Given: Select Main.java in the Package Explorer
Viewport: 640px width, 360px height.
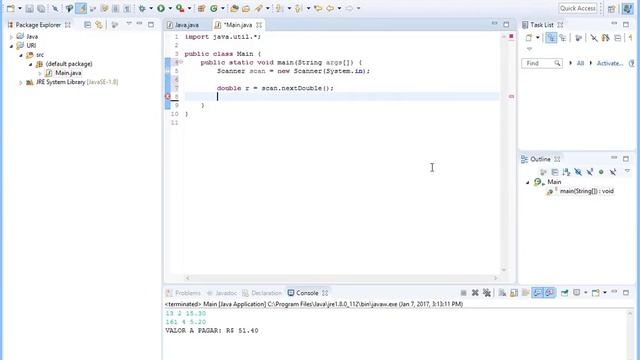Looking at the screenshot, I should 68,73.
